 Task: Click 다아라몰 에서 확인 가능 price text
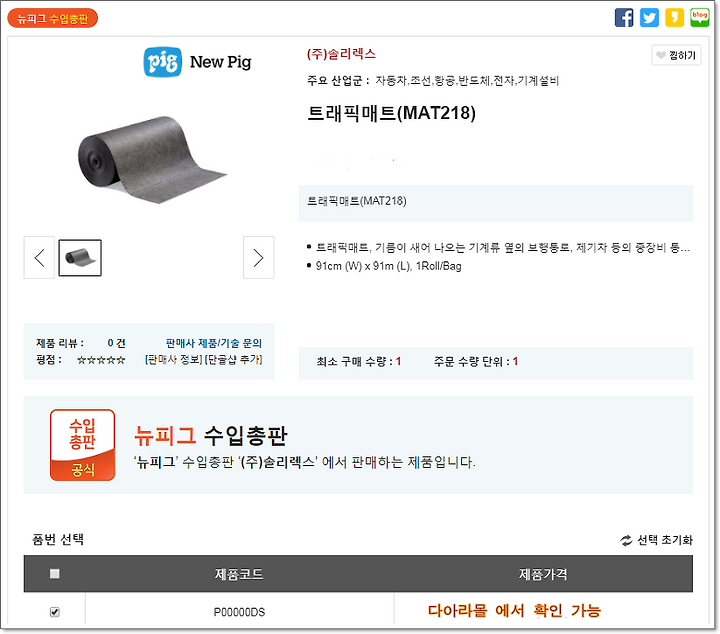pyautogui.click(x=514, y=611)
